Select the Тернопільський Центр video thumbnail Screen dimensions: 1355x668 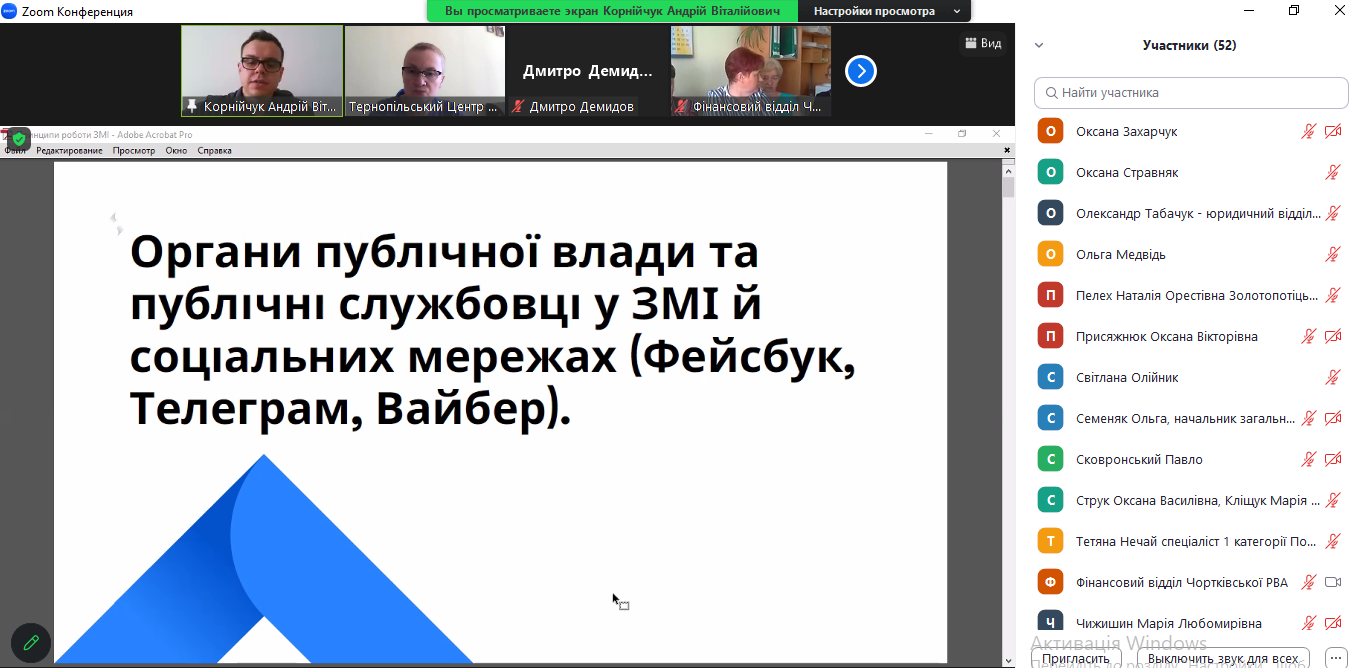(x=425, y=71)
